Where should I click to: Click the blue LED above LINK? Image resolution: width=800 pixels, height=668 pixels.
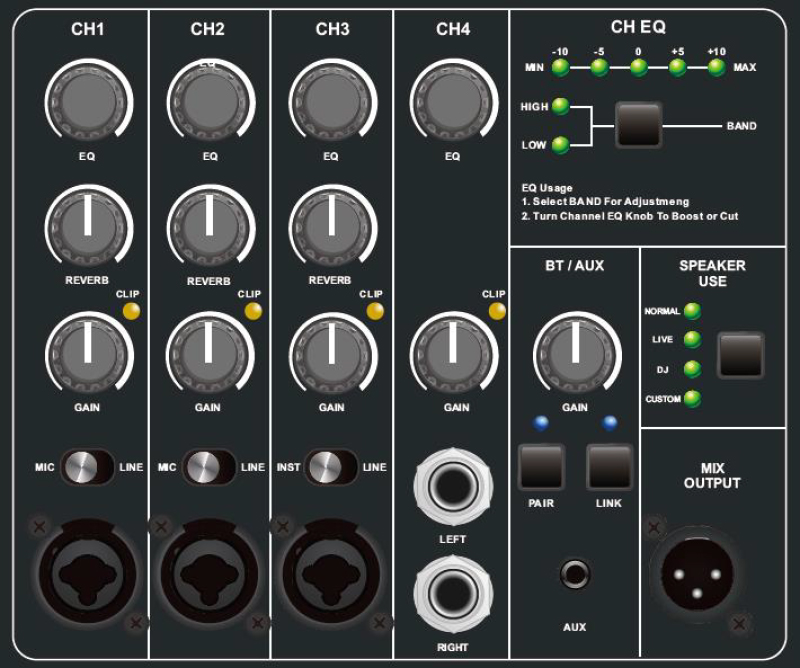click(x=610, y=423)
